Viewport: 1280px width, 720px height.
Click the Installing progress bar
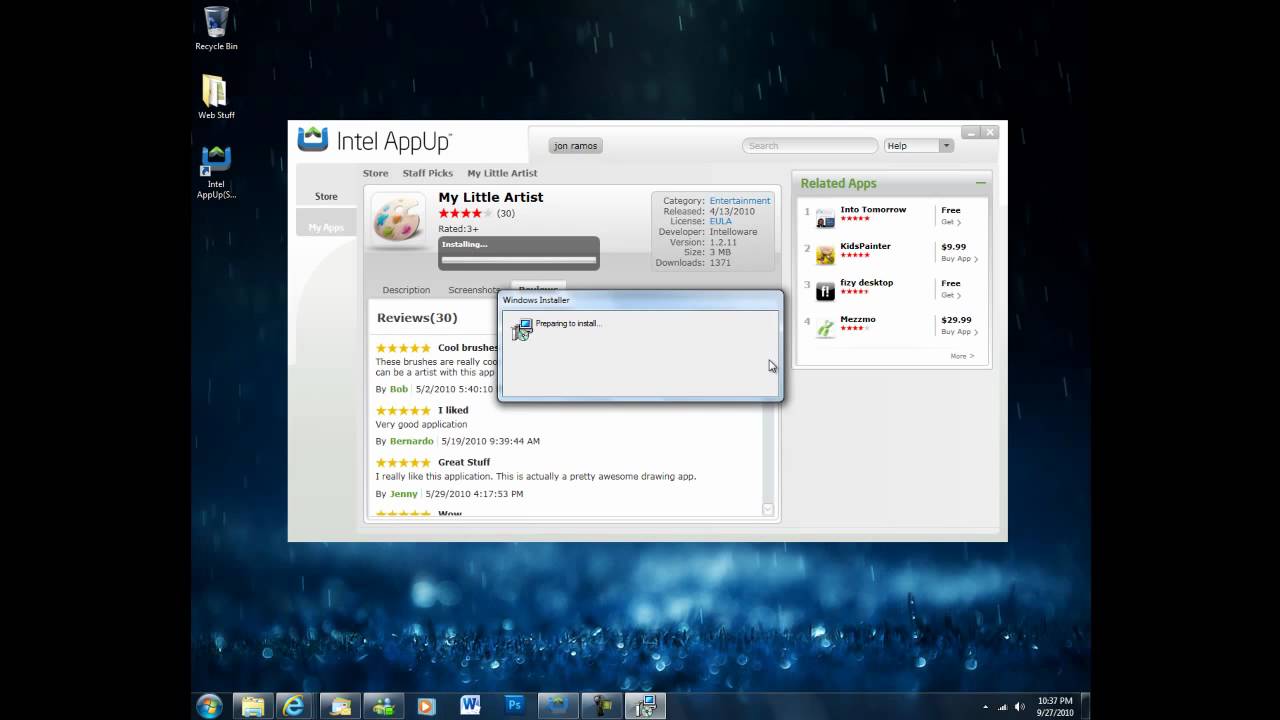tap(519, 260)
